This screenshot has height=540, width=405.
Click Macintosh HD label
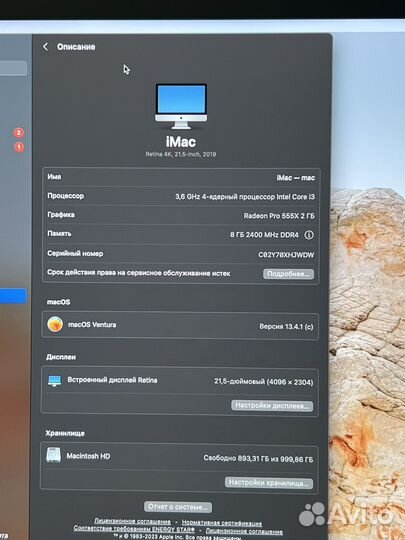pos(89,456)
